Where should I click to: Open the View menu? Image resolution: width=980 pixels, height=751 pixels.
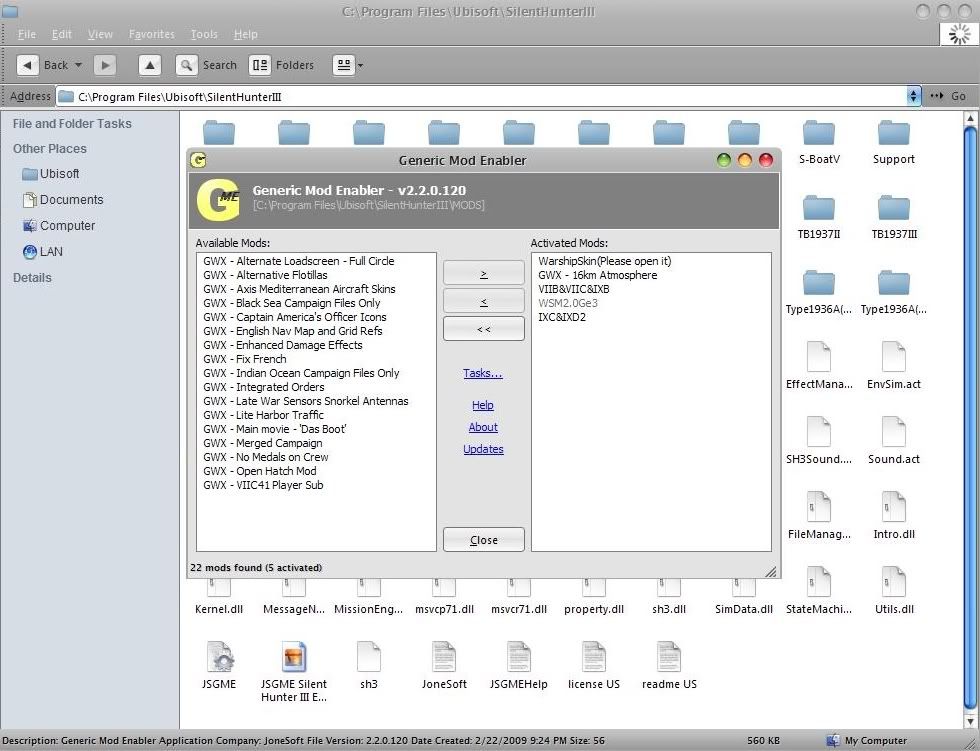(x=100, y=34)
